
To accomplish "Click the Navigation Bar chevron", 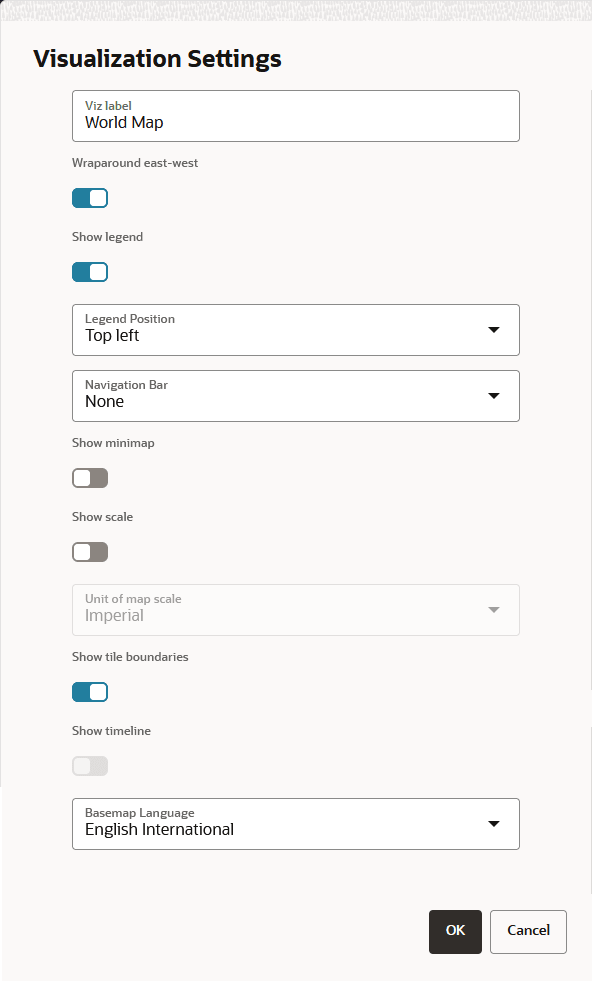I will pyautogui.click(x=493, y=395).
